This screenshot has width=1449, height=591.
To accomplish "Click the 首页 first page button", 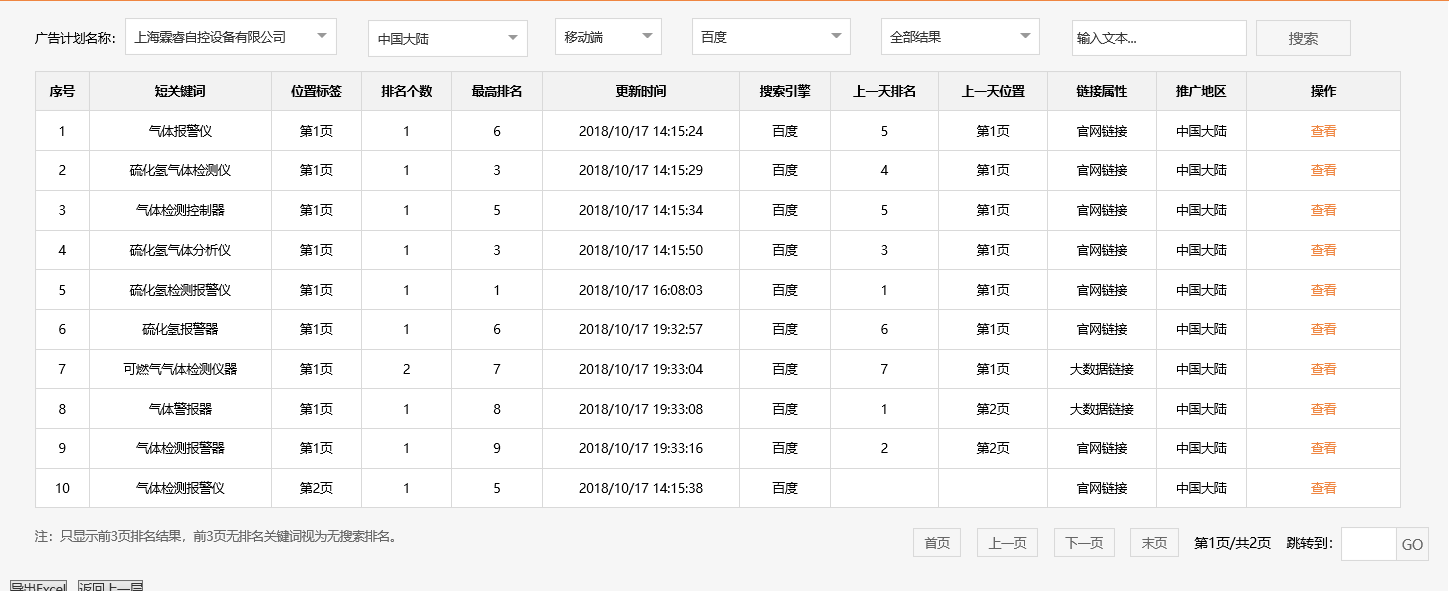I will tap(936, 542).
